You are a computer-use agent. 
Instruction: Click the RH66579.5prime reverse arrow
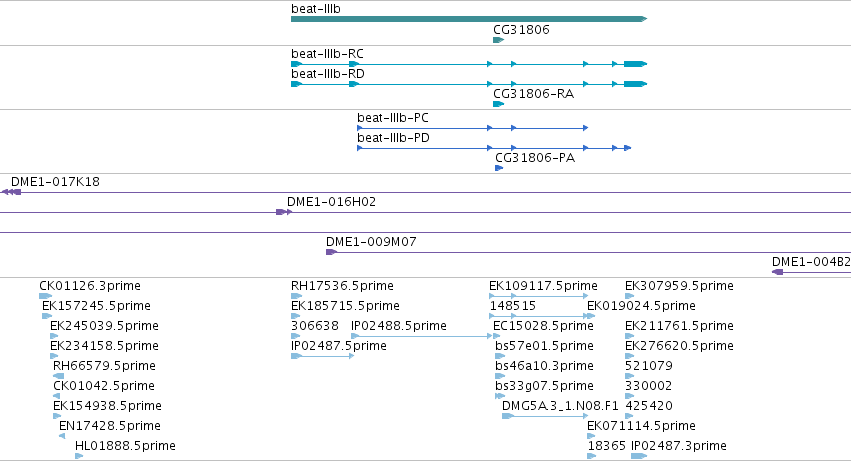[x=59, y=376]
